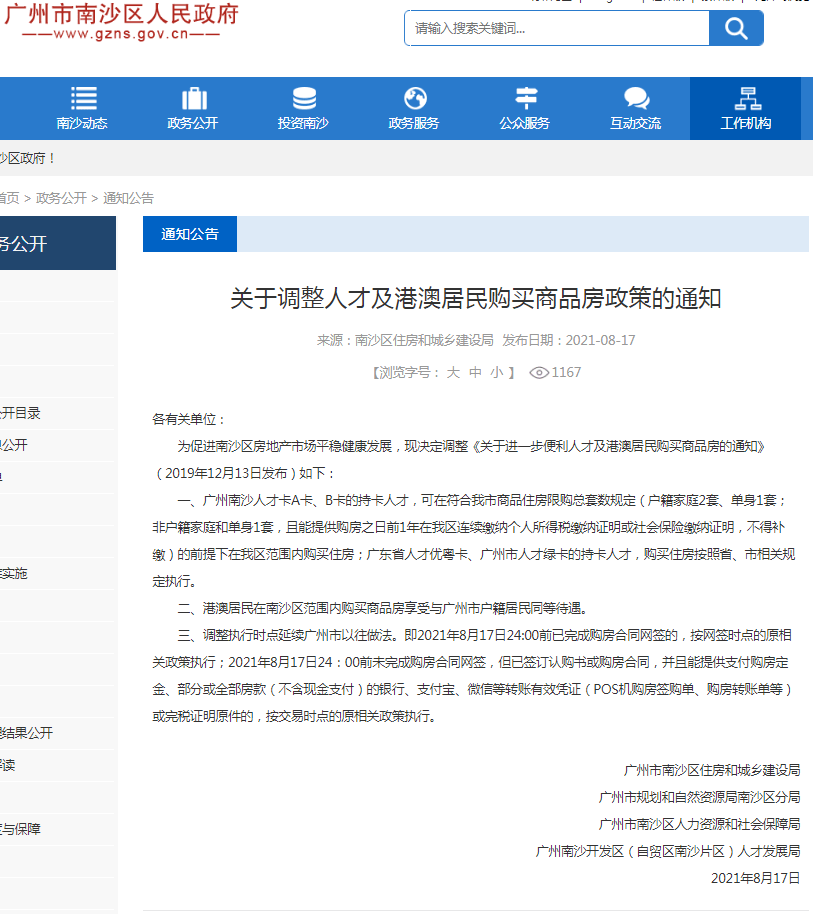Viewport: 813px width, 914px height.
Task: Set article font size to 大
Action: [x=452, y=372]
